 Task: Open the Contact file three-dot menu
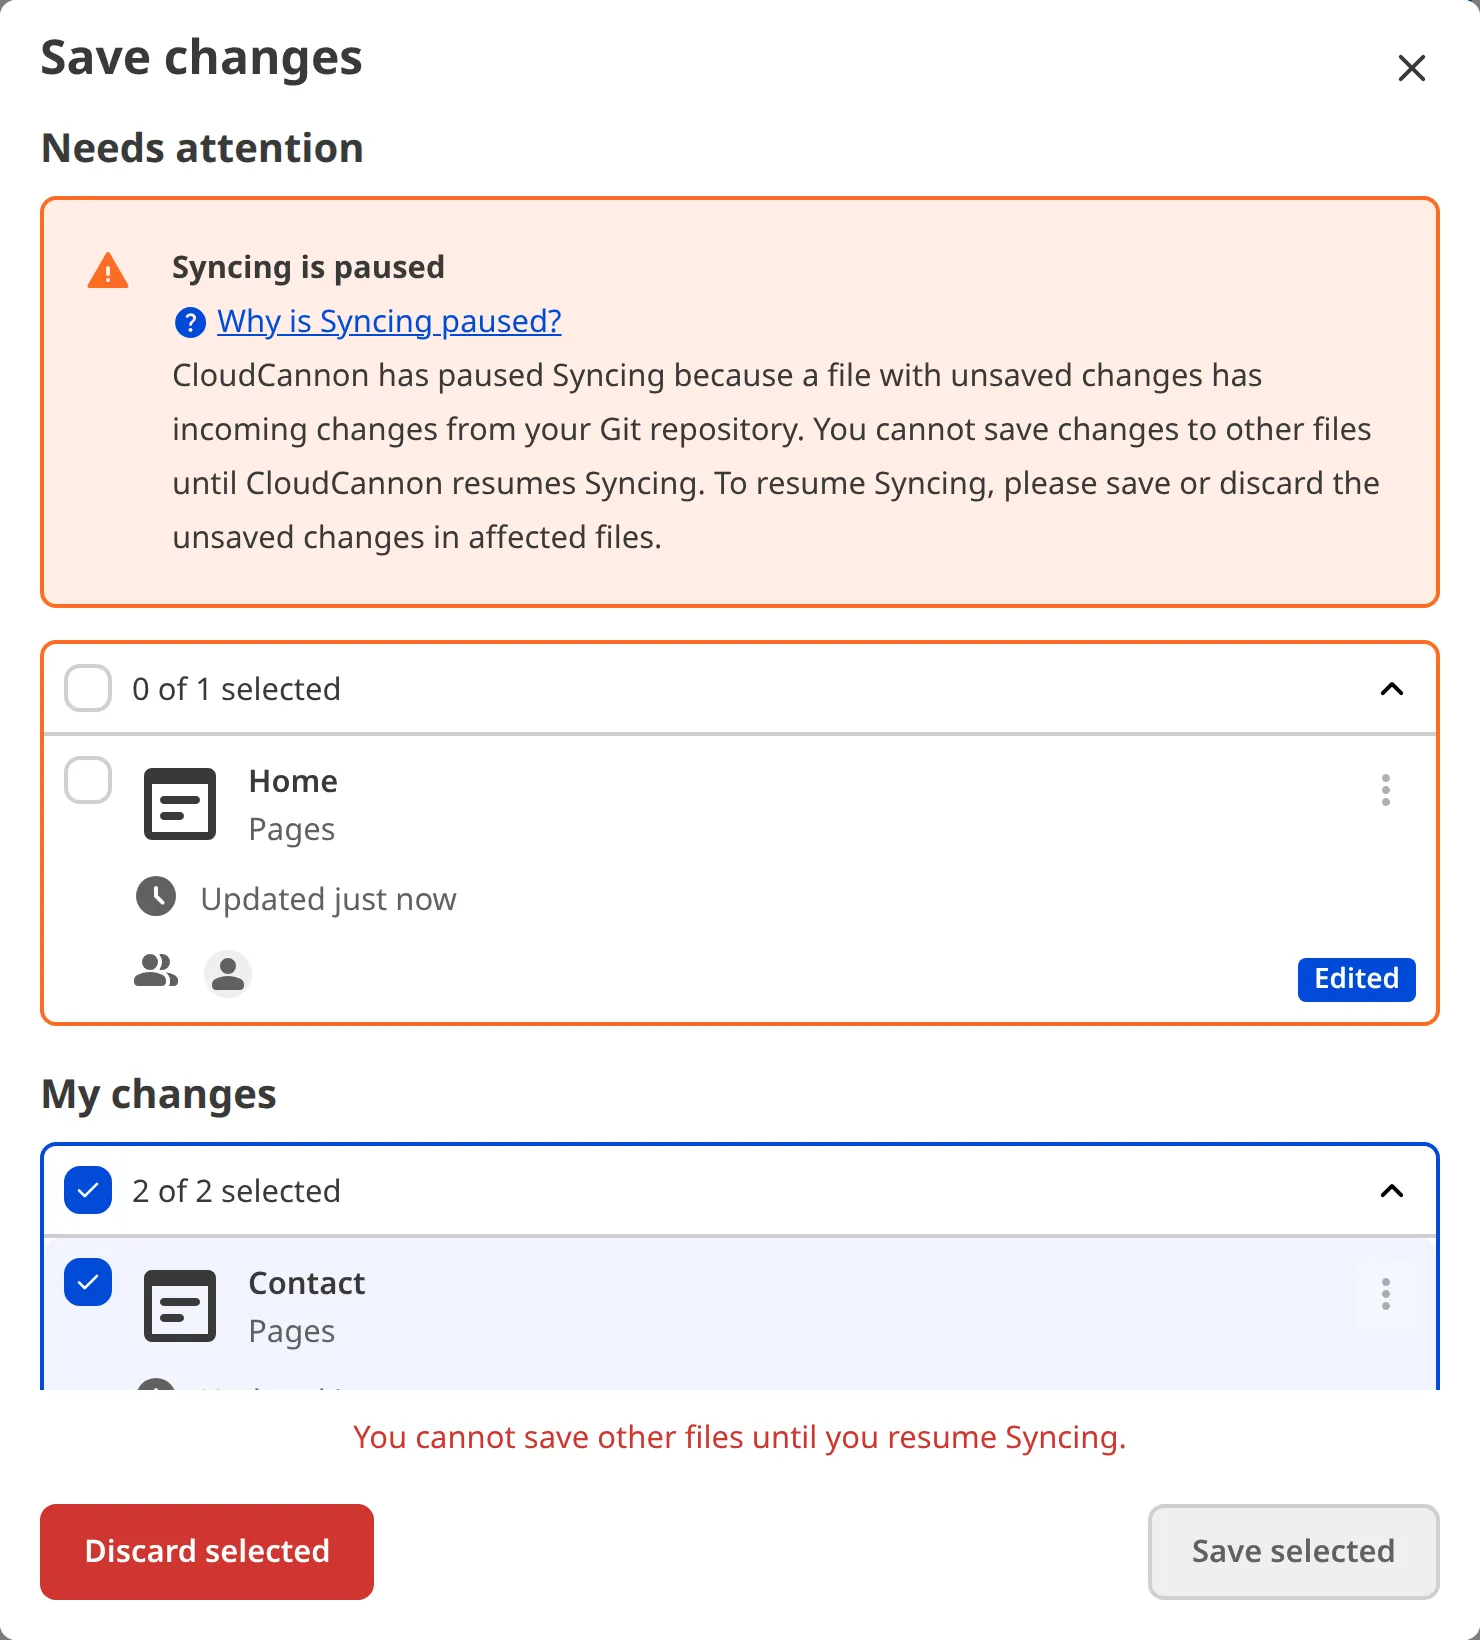[x=1386, y=1294]
